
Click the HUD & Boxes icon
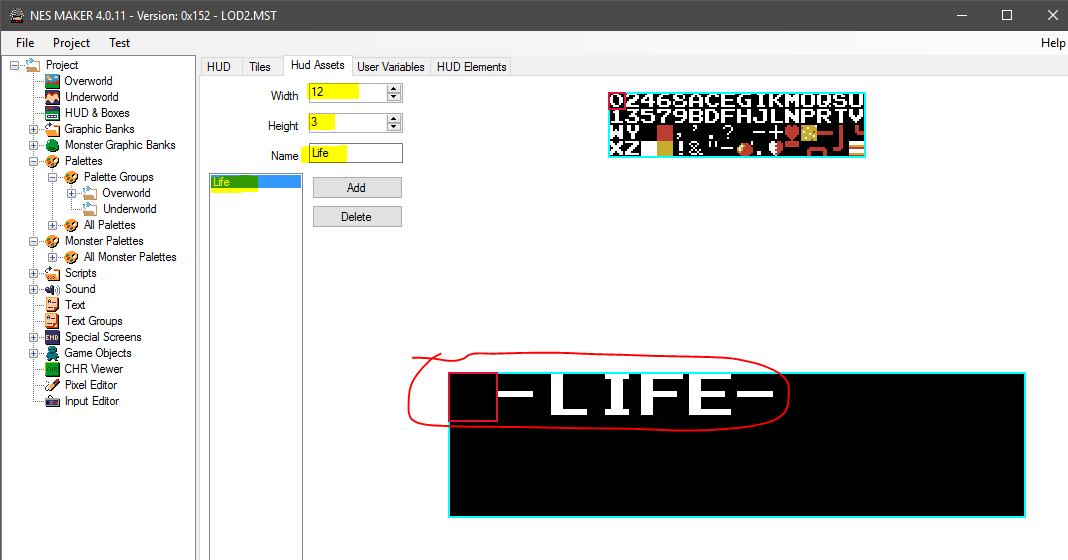click(52, 113)
